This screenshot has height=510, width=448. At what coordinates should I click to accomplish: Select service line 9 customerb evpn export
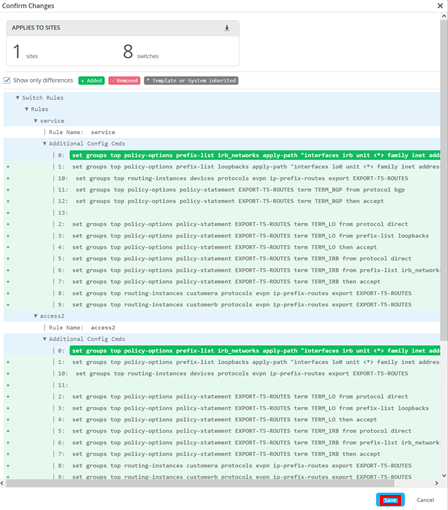coord(242,305)
